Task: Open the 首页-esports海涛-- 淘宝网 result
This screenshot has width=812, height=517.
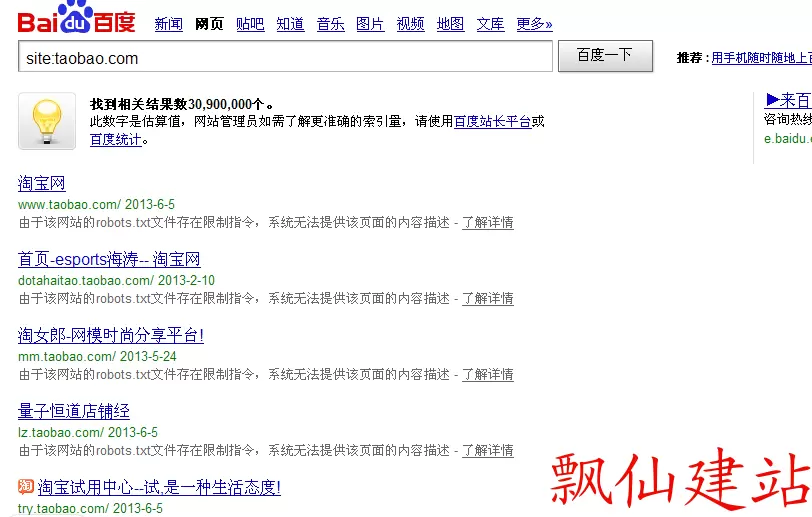Action: (109, 259)
